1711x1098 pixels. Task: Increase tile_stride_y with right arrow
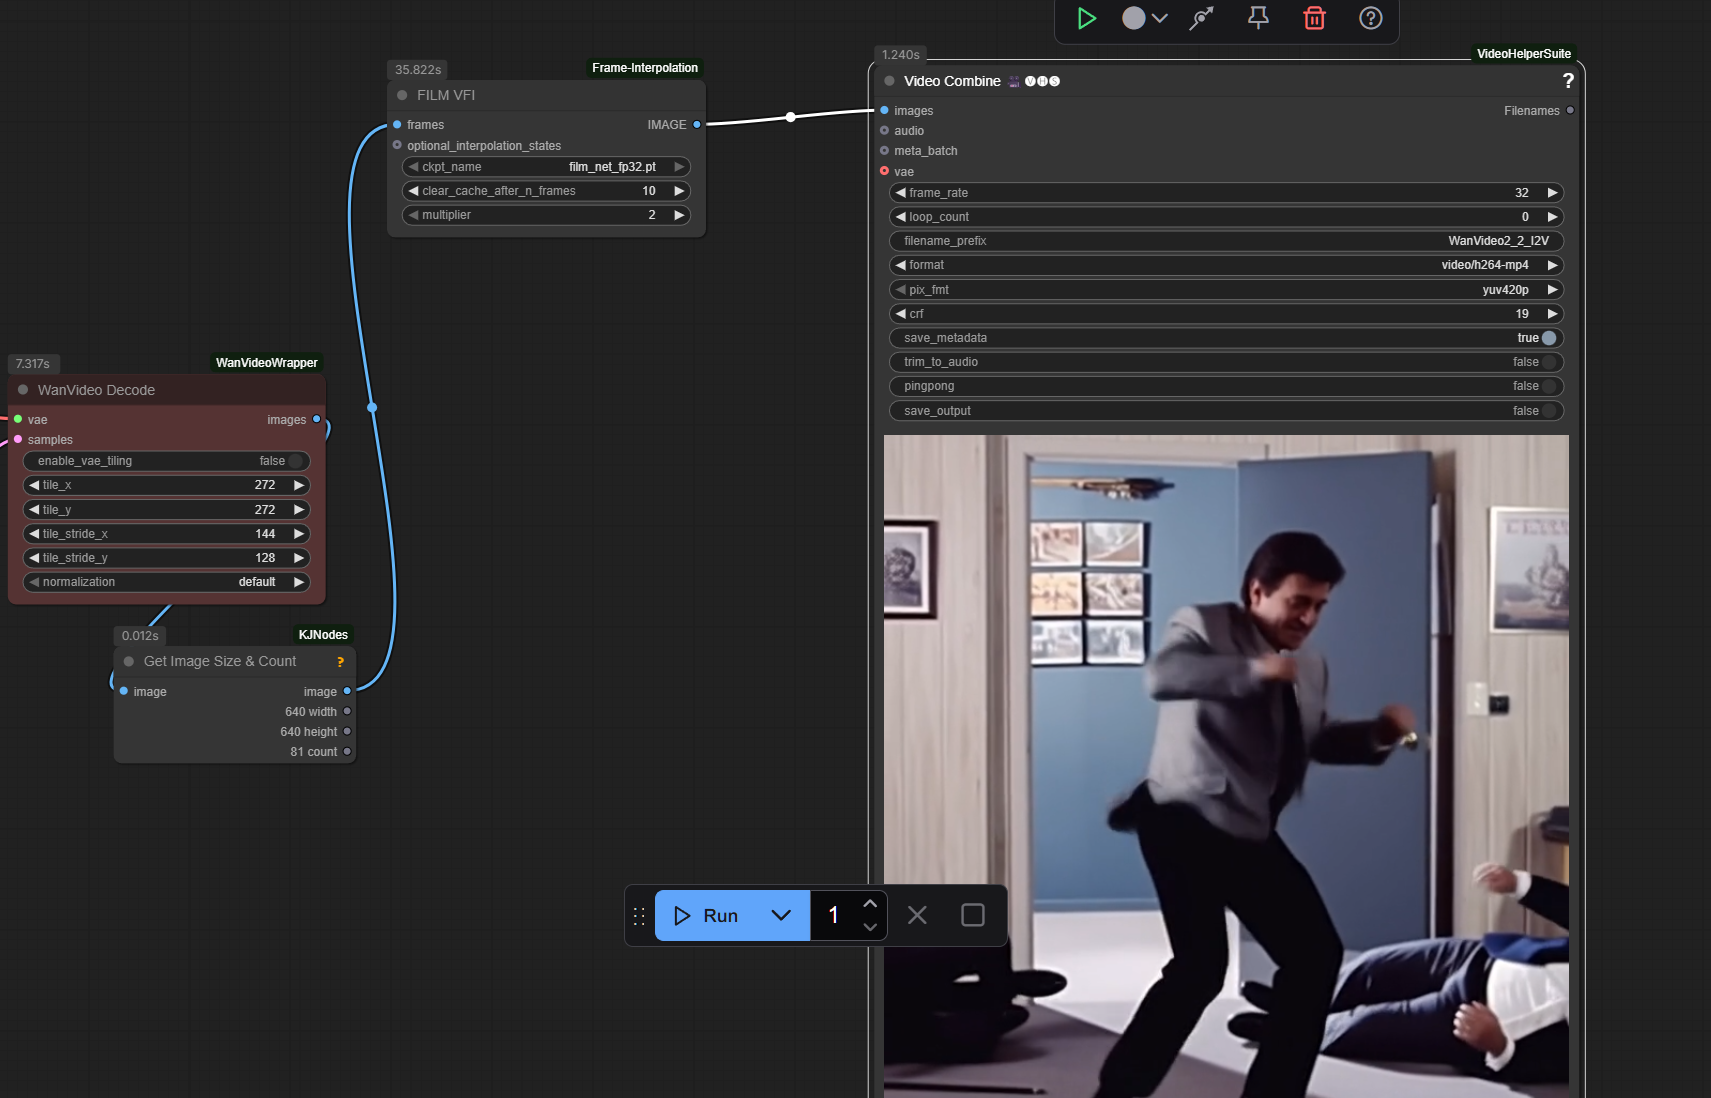298,558
